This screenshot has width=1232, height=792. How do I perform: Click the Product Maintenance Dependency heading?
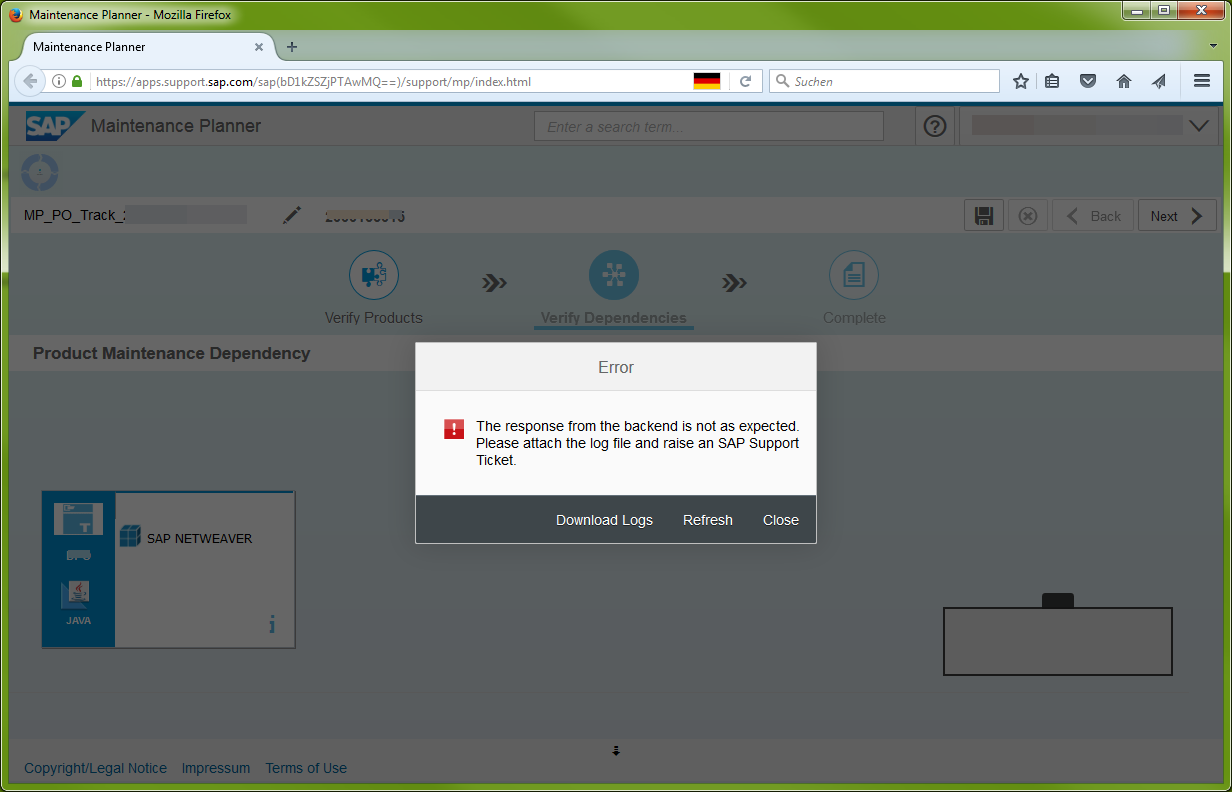pos(172,353)
